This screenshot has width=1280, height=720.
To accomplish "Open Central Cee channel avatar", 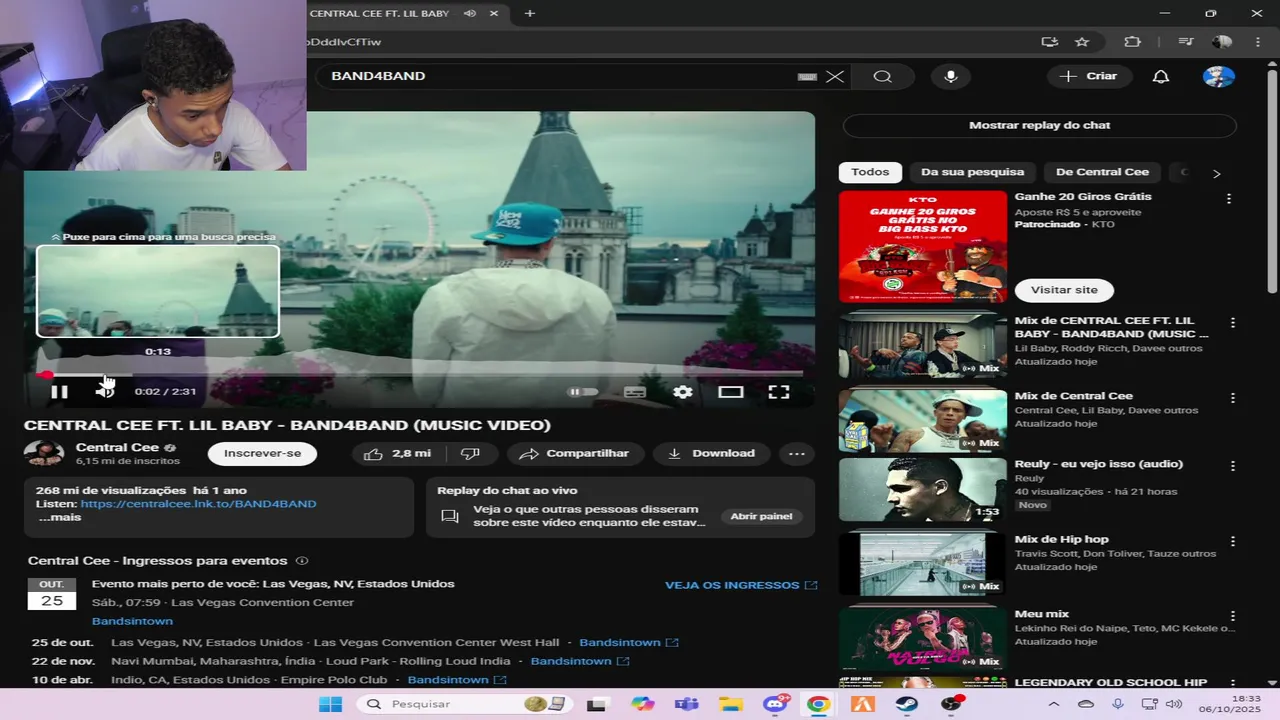I will click(x=43, y=453).
